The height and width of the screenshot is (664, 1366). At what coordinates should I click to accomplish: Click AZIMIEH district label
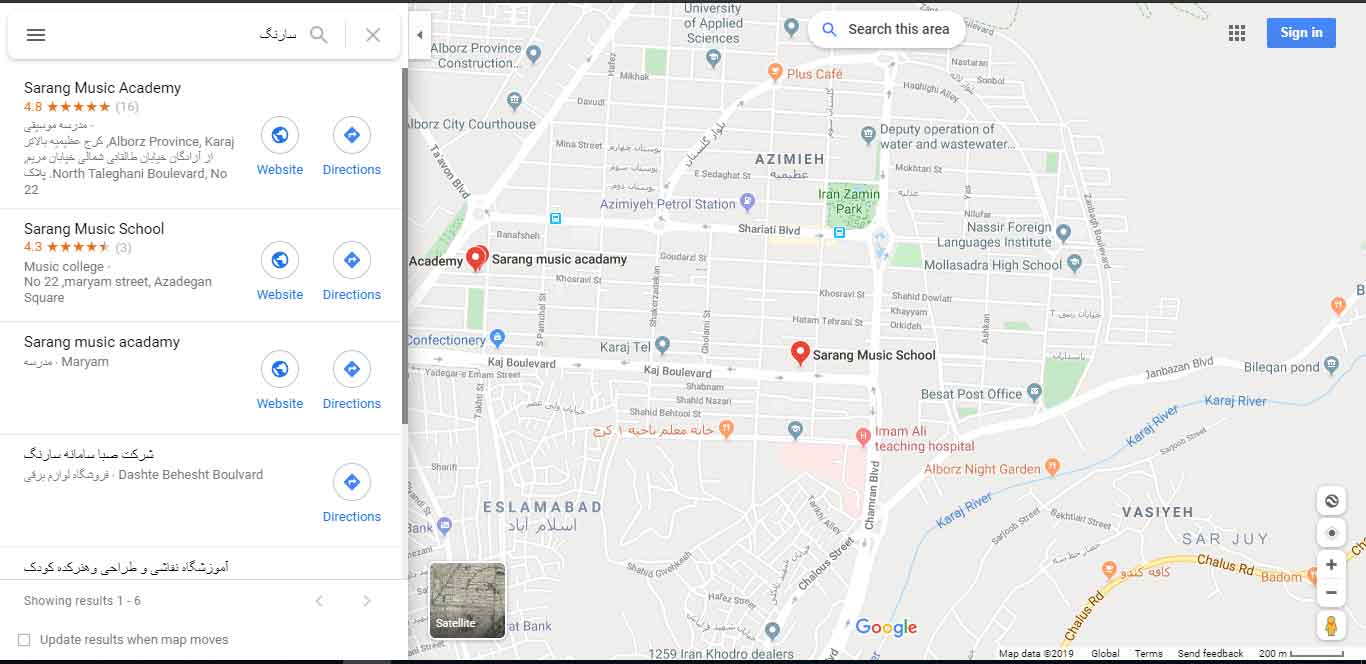[790, 159]
